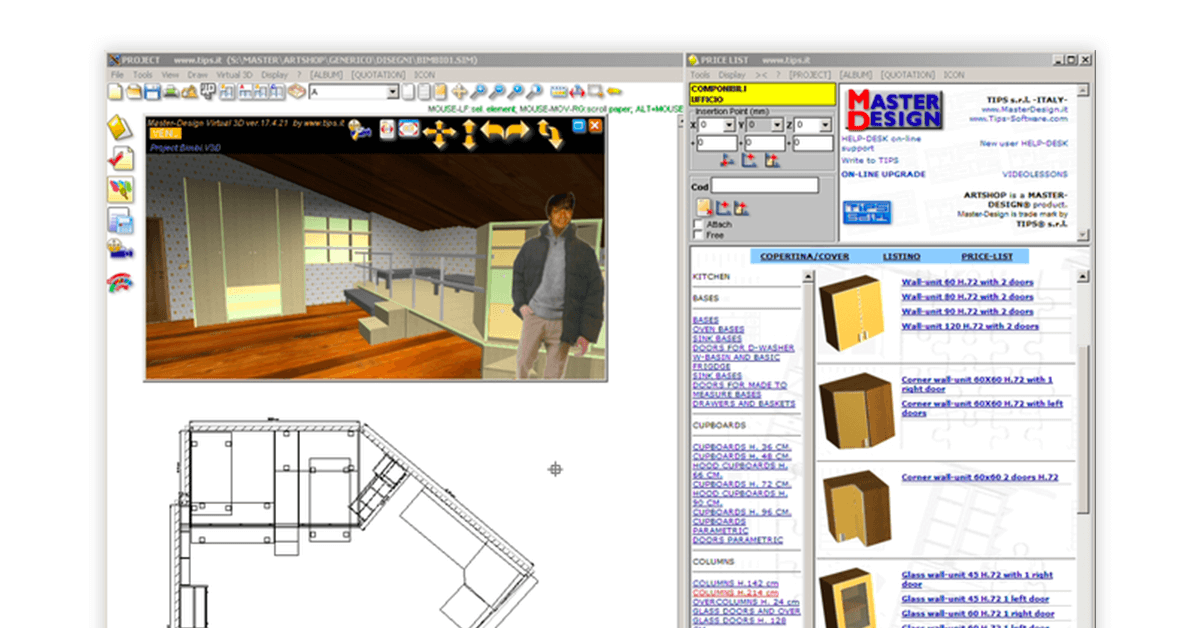Open the Tools menu in Price List window
Viewport: 1200px width, 628px height.
(x=699, y=75)
